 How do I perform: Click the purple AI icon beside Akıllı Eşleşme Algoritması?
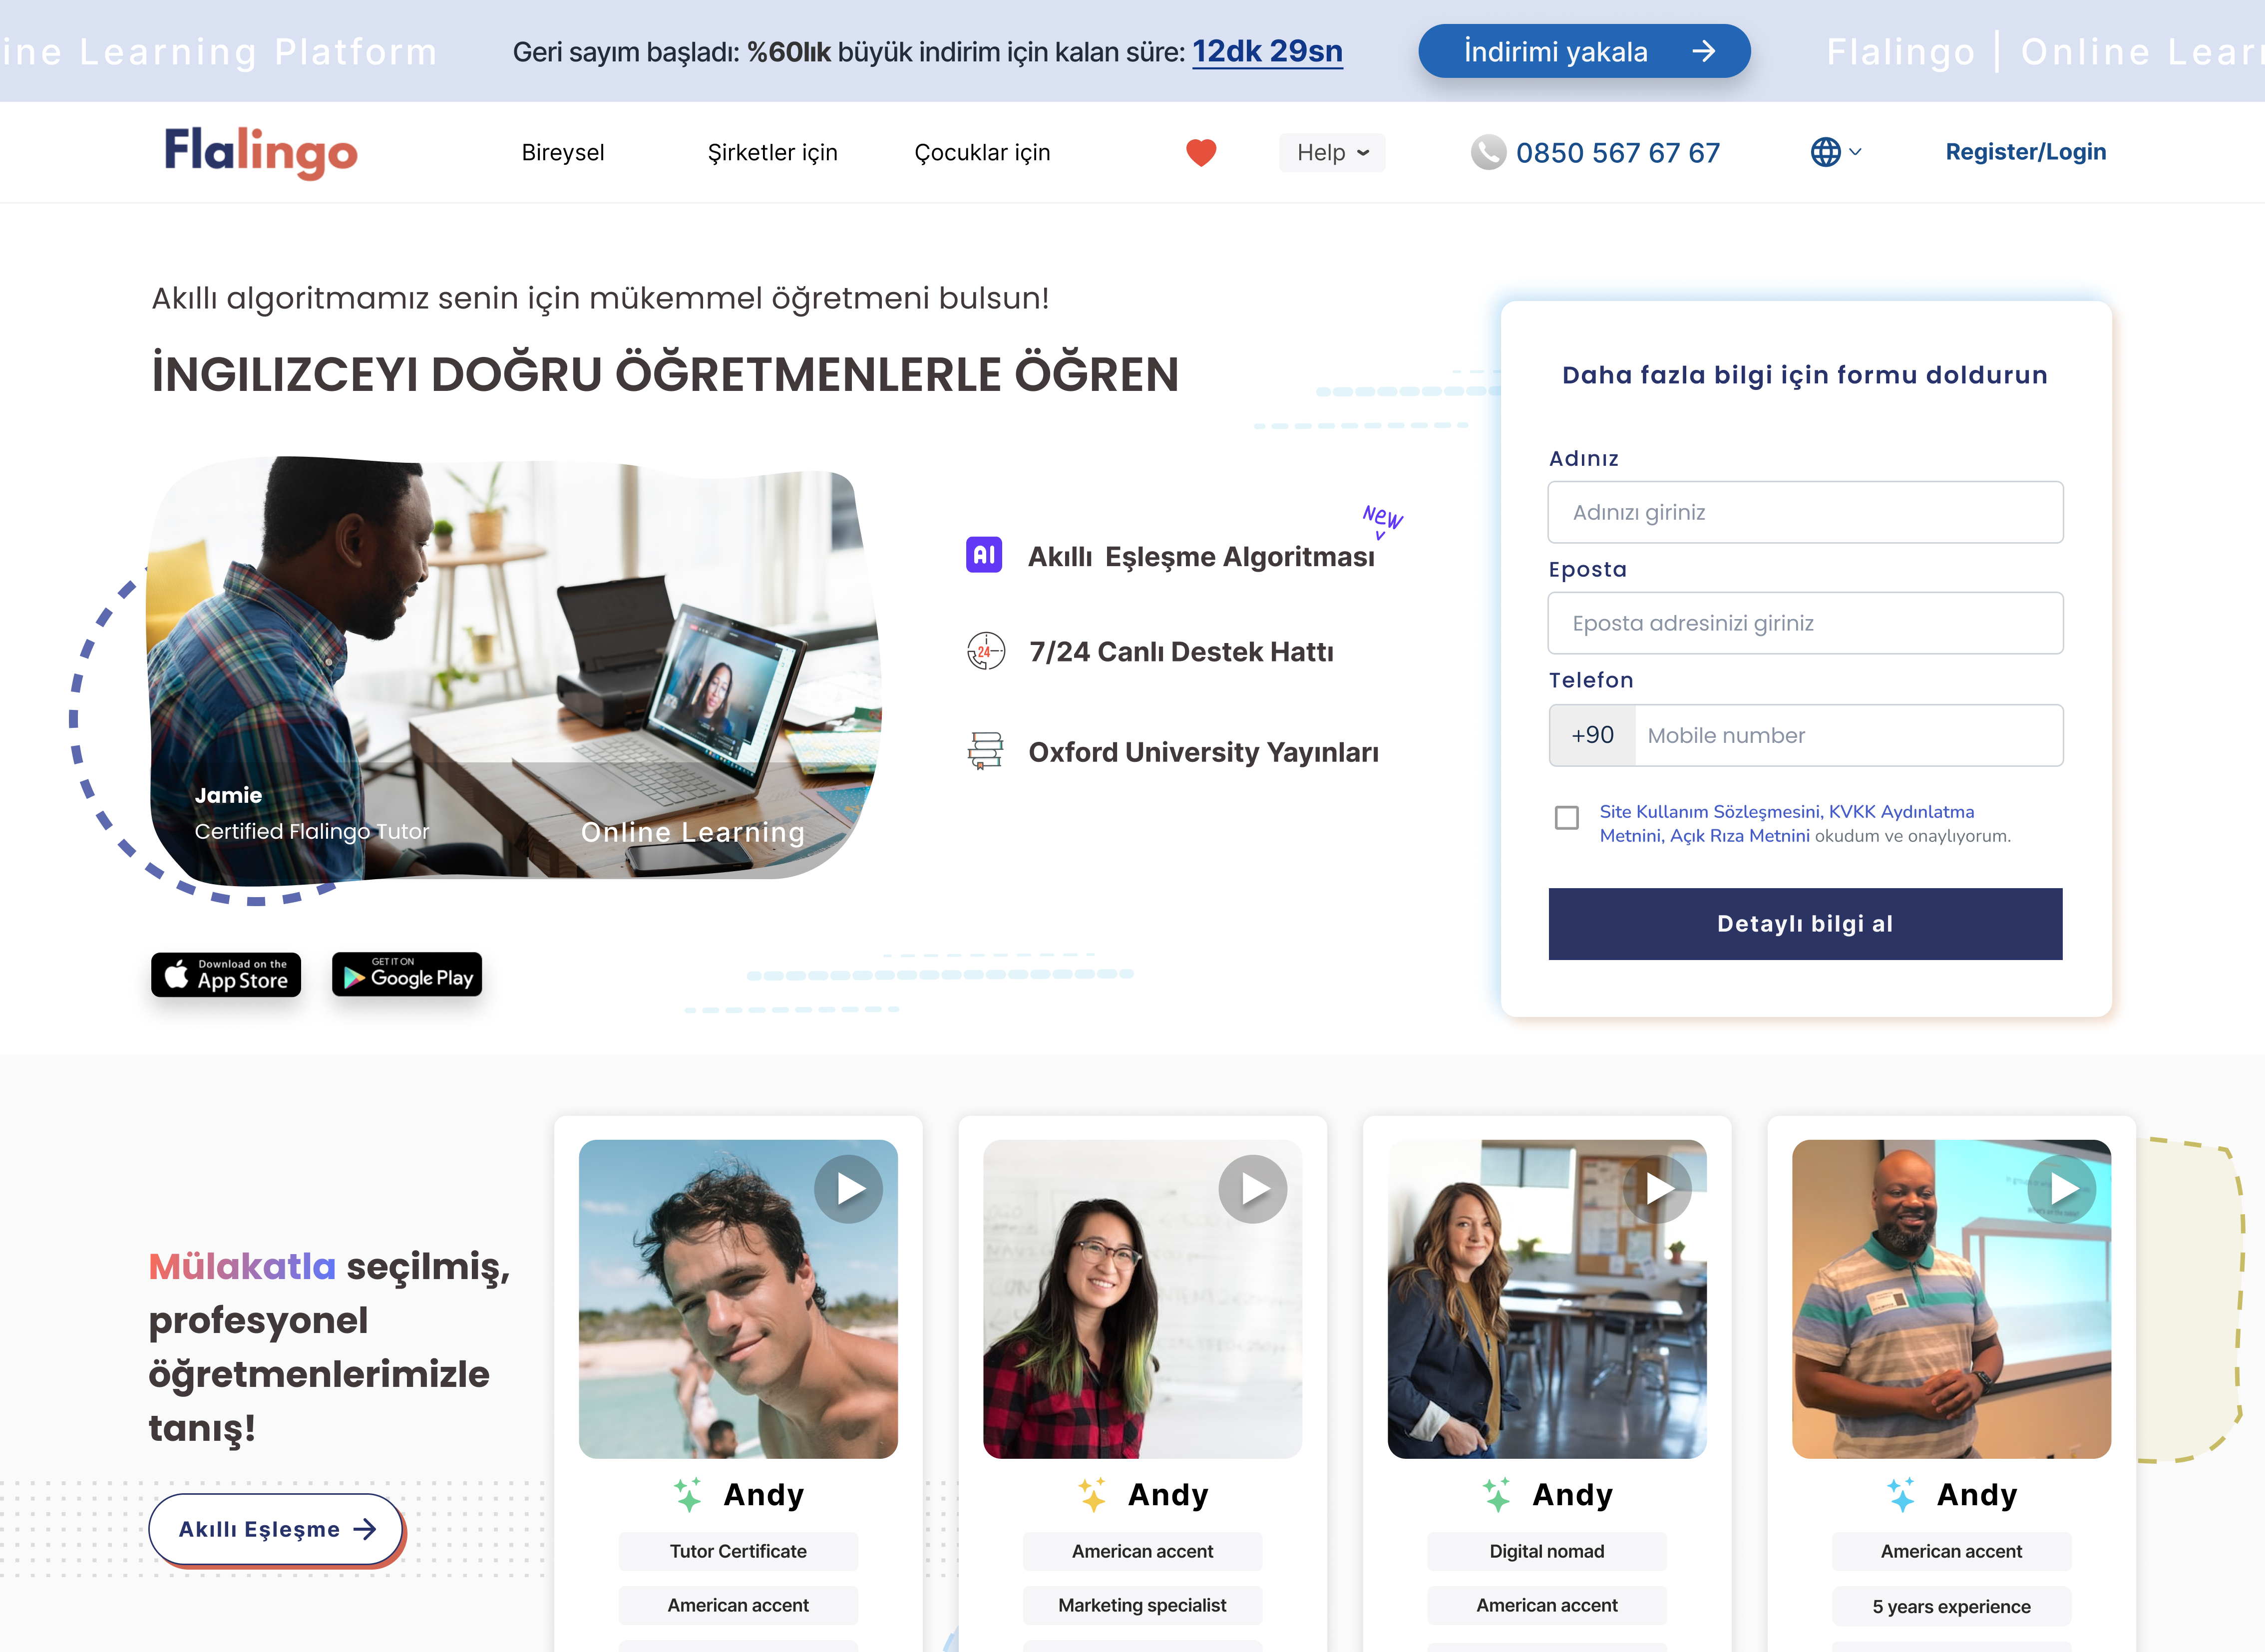tap(984, 555)
